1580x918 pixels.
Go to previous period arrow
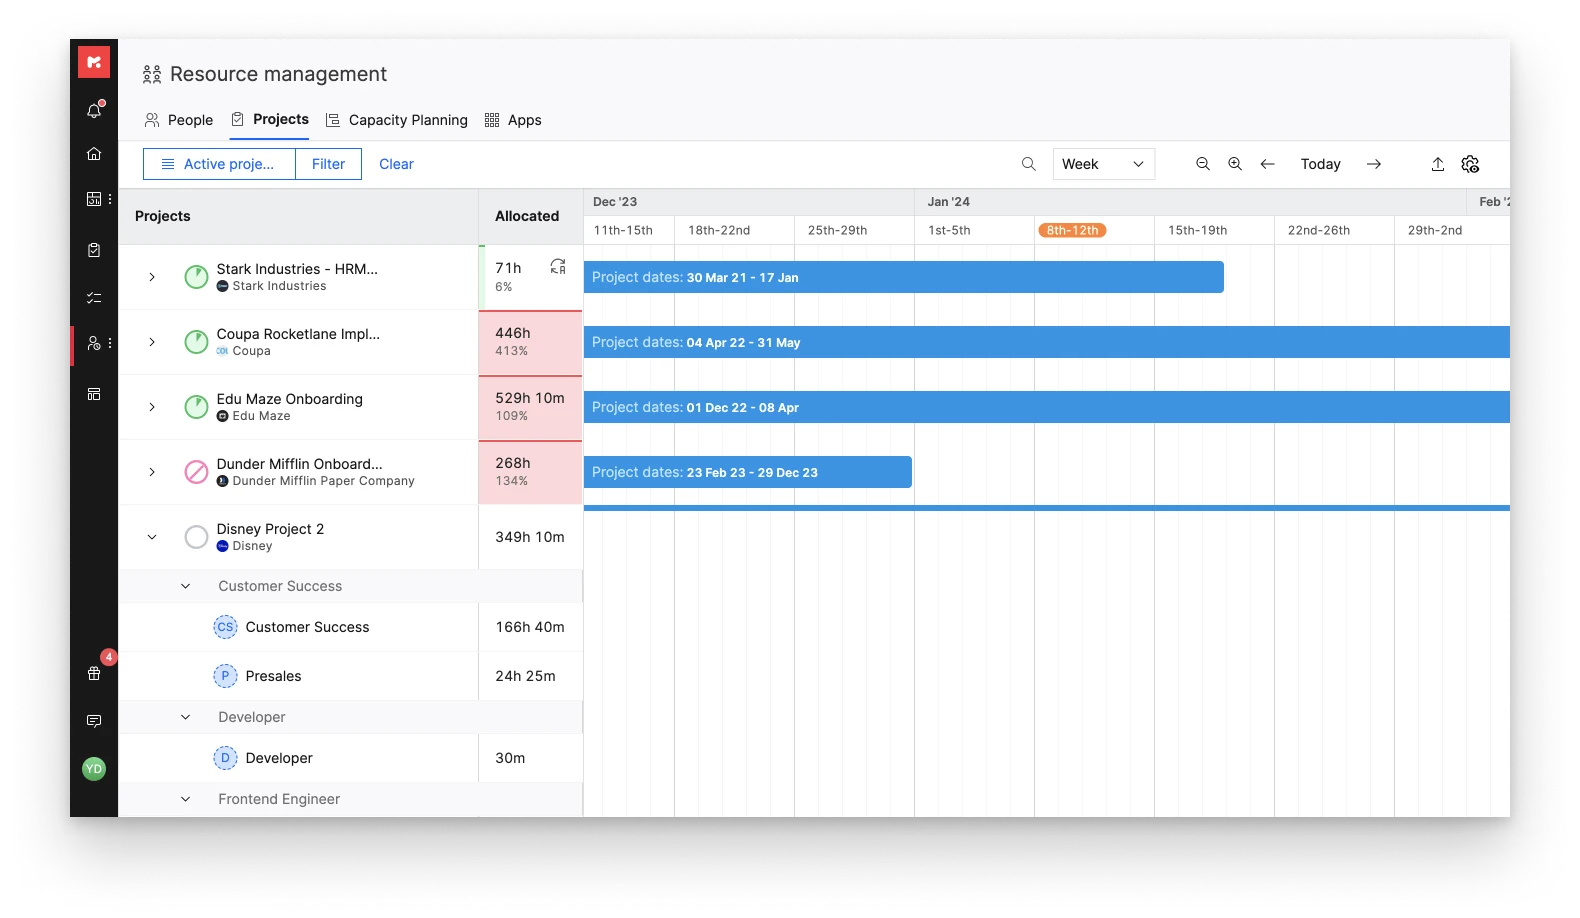(1267, 164)
